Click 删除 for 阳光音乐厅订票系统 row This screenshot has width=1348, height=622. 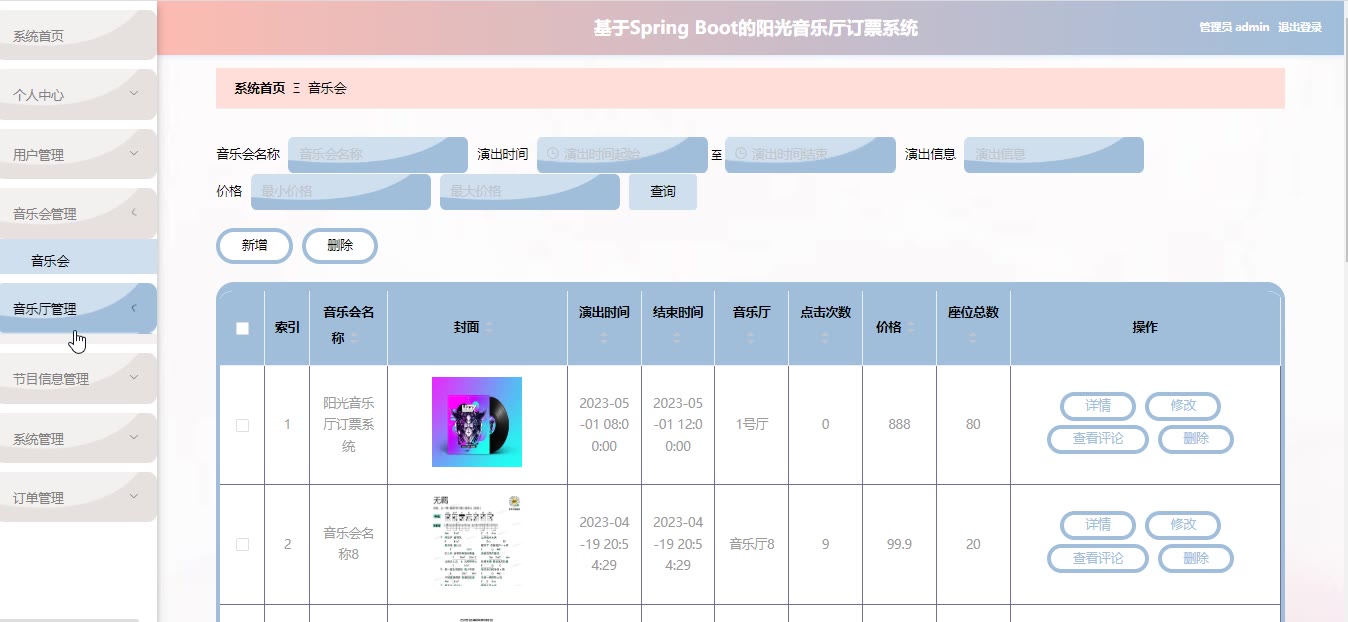[1196, 439]
